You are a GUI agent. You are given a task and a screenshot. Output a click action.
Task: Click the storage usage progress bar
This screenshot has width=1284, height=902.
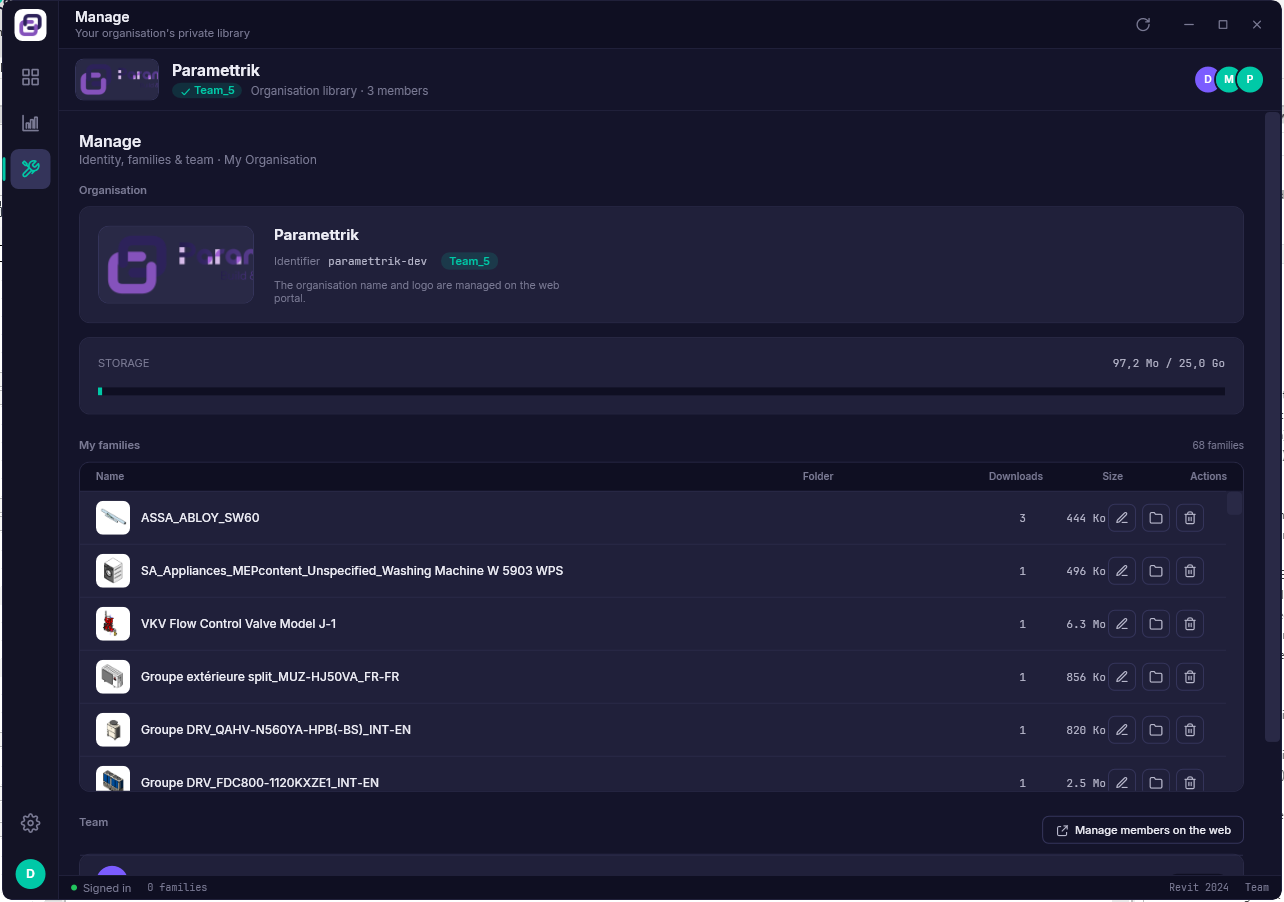pos(661,391)
